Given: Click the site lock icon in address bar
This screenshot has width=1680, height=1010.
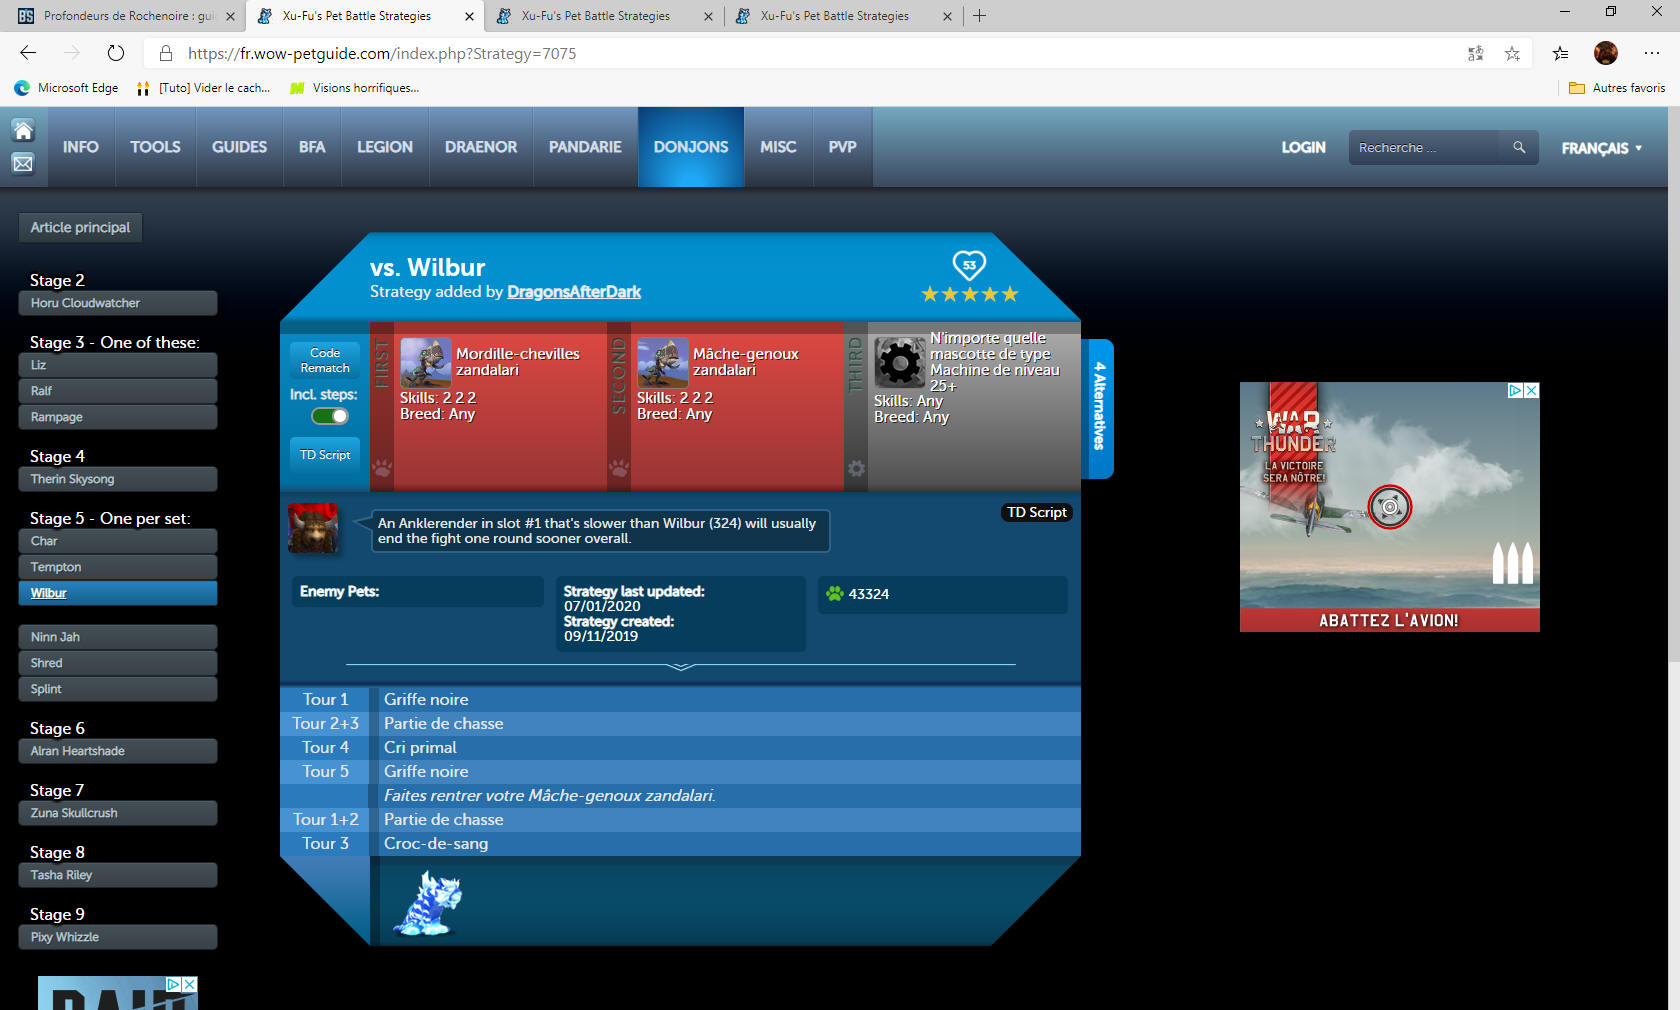Looking at the screenshot, I should [166, 54].
